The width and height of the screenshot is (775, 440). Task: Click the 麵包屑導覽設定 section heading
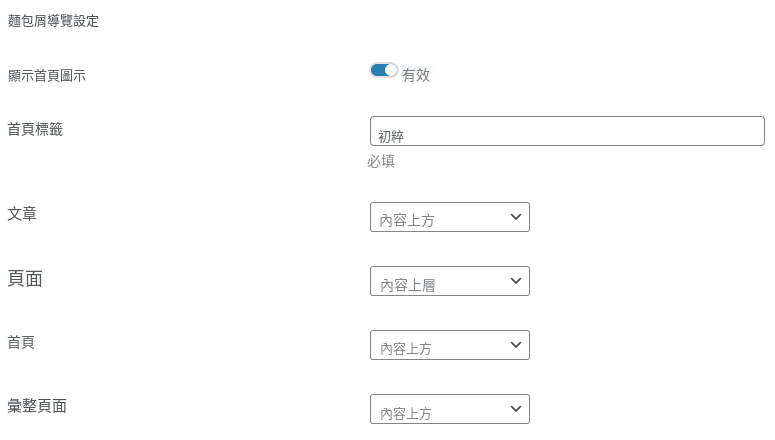point(53,21)
